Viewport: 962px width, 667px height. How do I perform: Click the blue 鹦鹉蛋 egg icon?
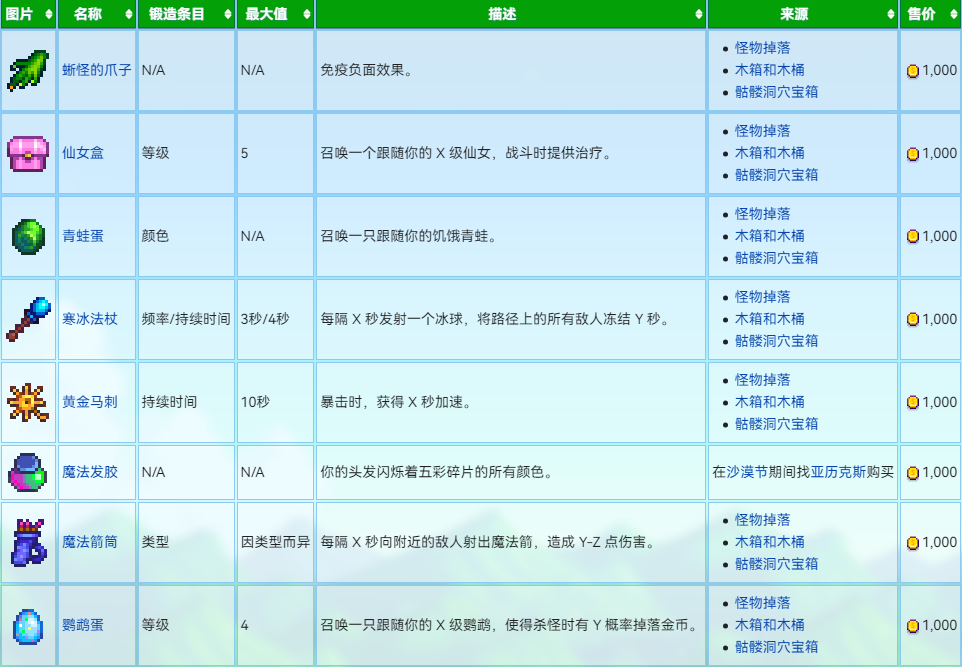pyautogui.click(x=28, y=625)
